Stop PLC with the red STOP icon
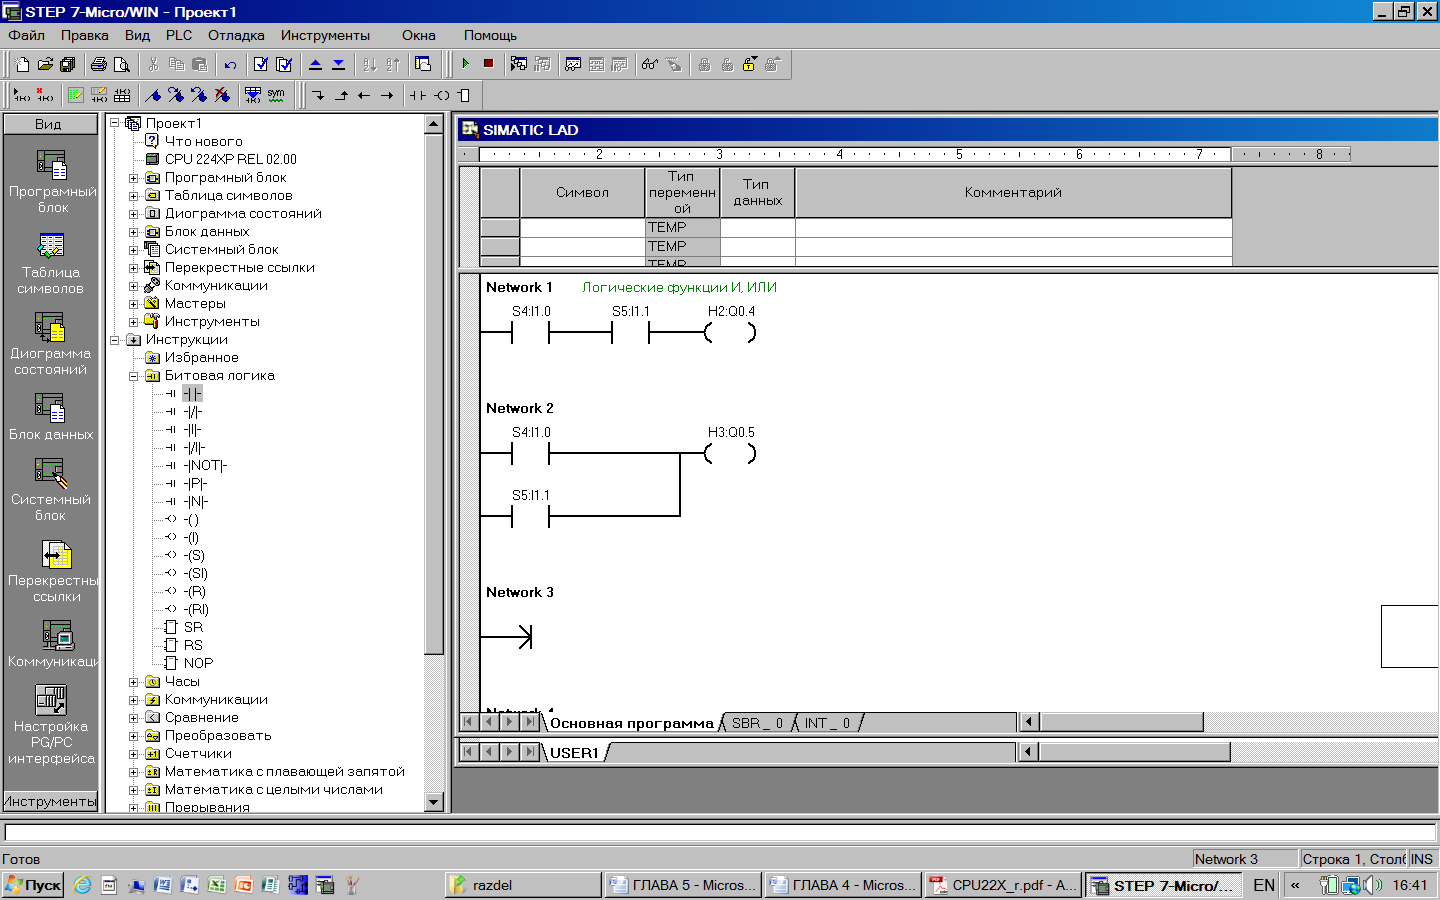 (x=488, y=63)
